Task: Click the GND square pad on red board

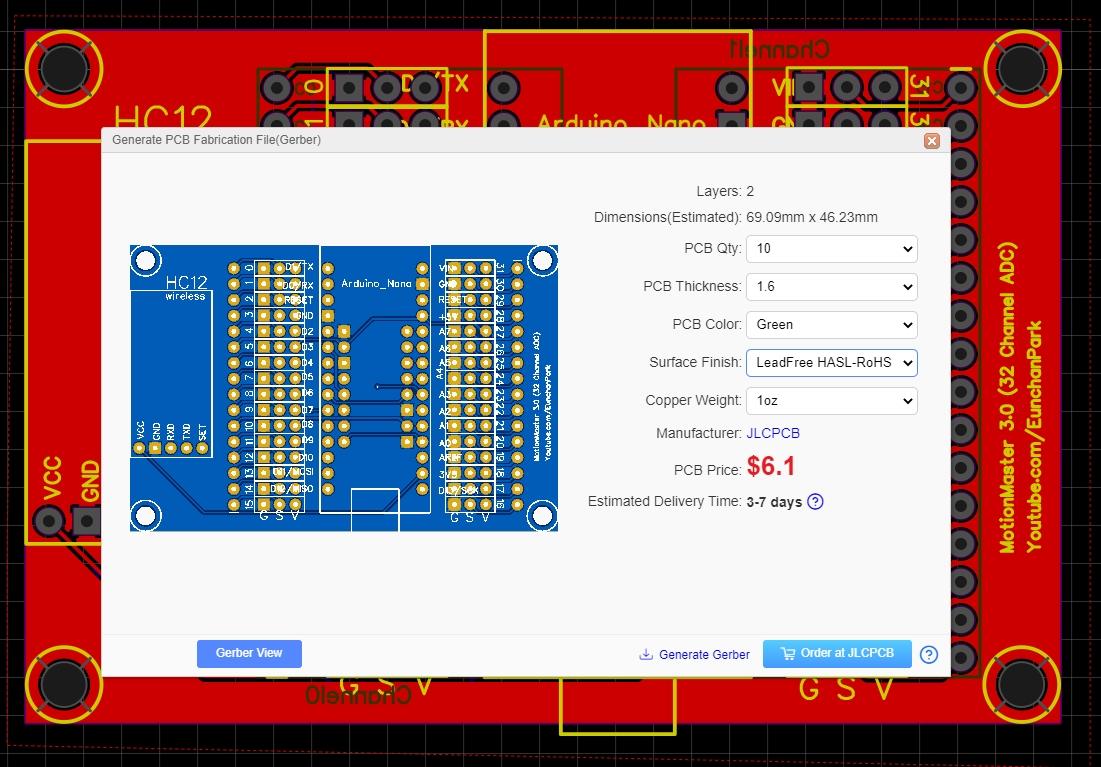Action: pyautogui.click(x=86, y=521)
